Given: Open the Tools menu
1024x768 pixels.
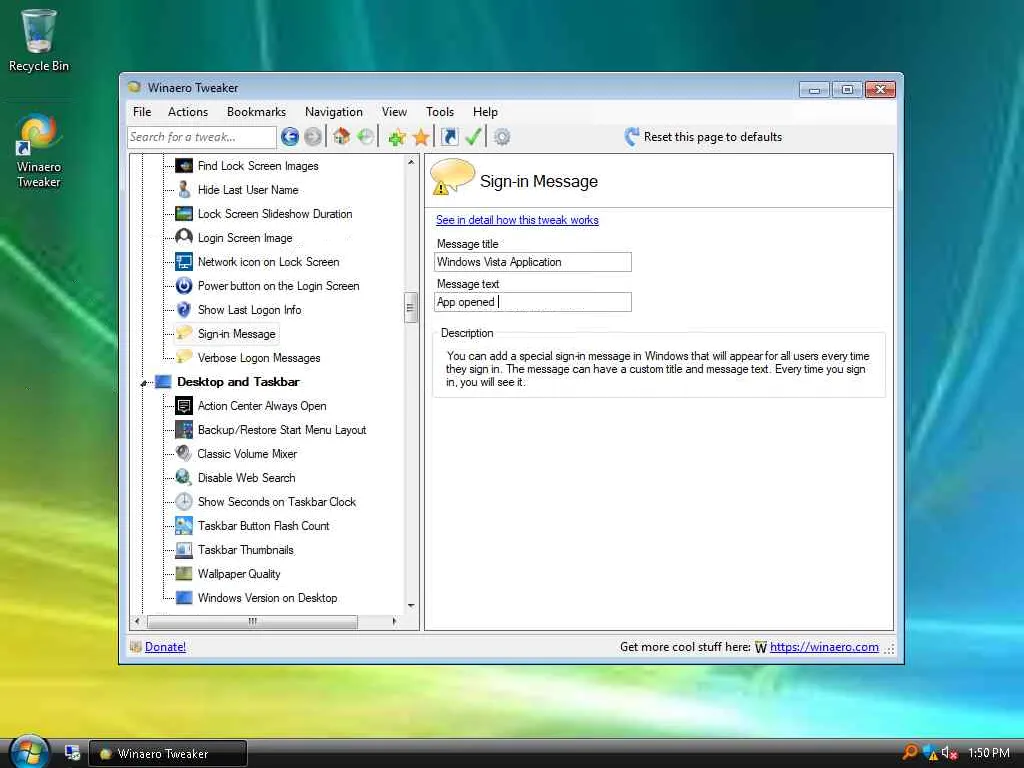Looking at the screenshot, I should (x=440, y=112).
